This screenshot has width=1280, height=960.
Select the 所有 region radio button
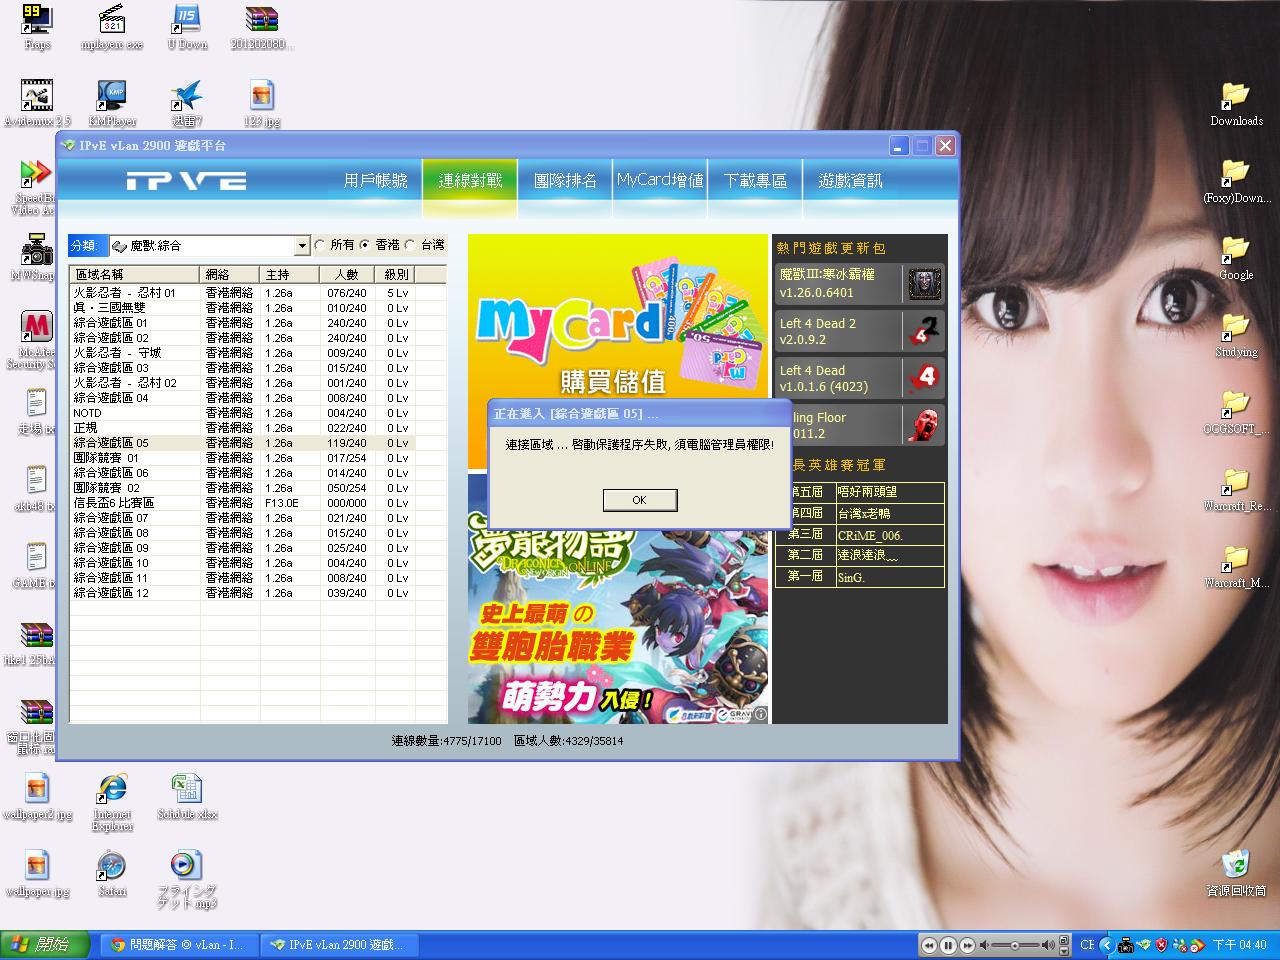(320, 245)
